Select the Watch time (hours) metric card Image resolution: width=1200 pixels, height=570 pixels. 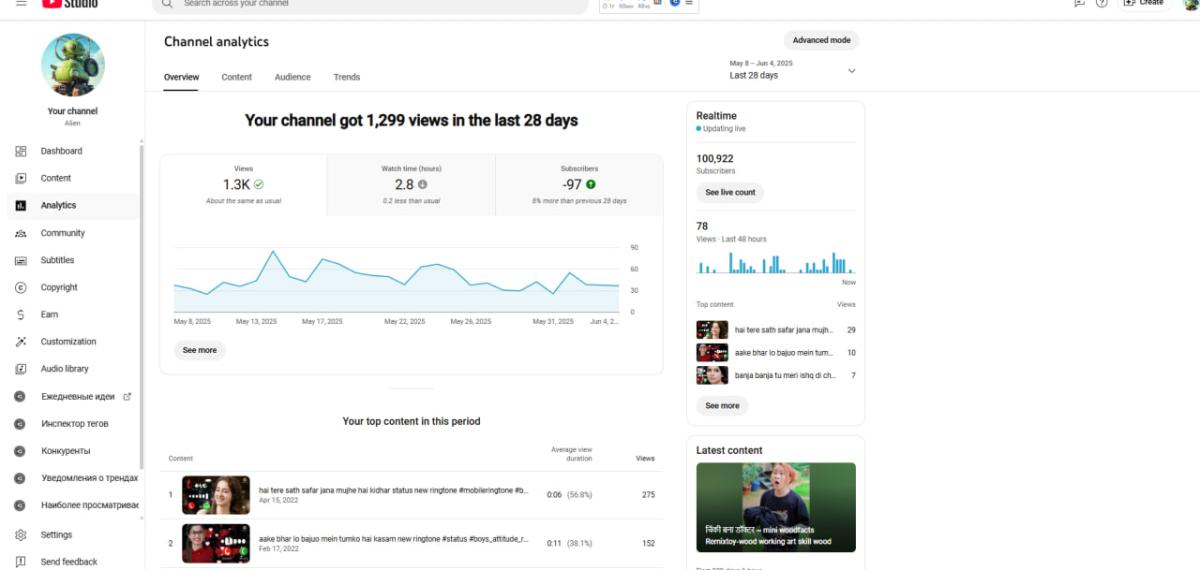(411, 185)
